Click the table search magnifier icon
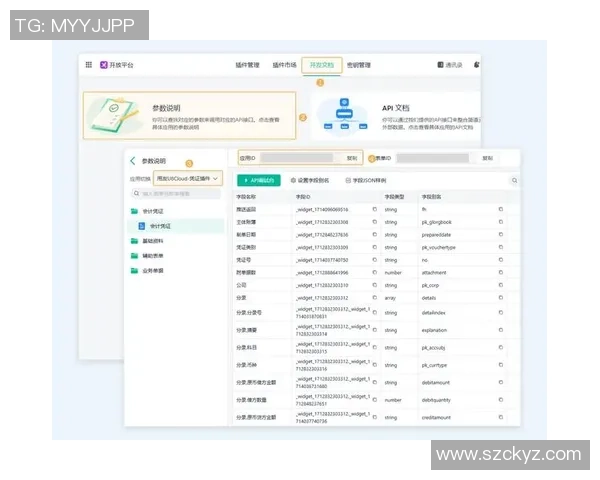The height and width of the screenshot is (480, 600). click(x=515, y=180)
